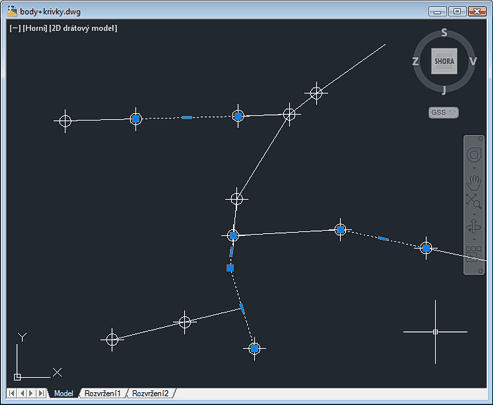Select the Pan hand tool
493x405 pixels.
(474, 182)
